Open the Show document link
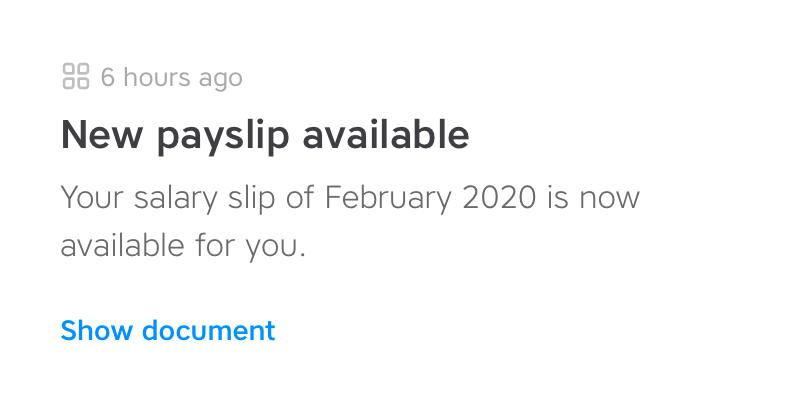The height and width of the screenshot is (404, 800). [168, 330]
